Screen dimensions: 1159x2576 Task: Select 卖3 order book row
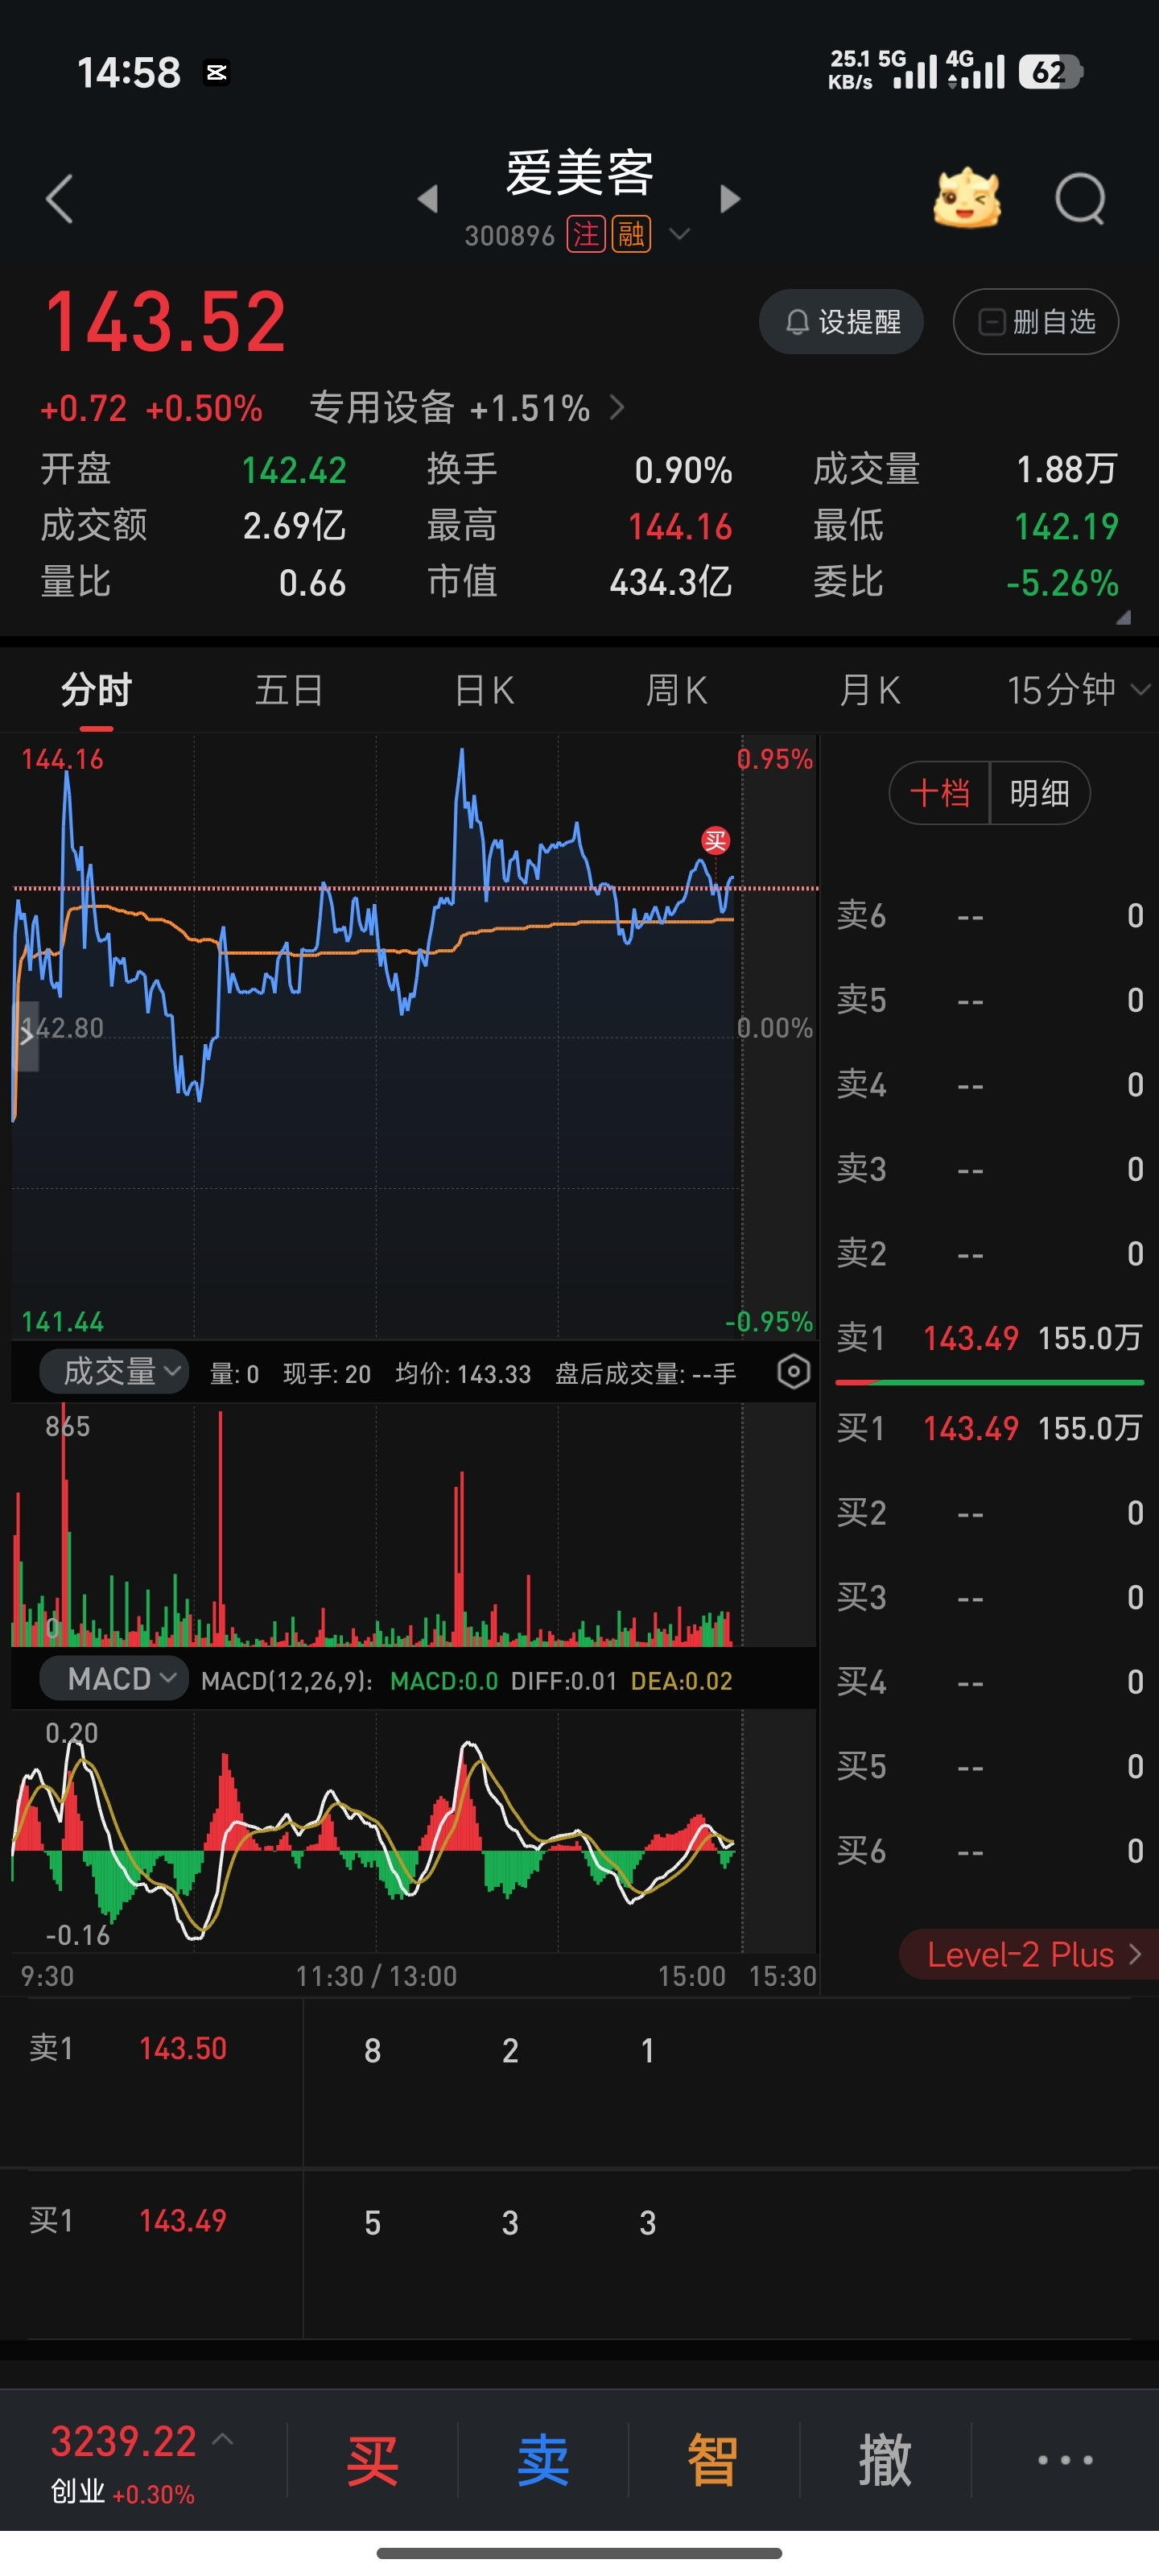pos(990,1169)
